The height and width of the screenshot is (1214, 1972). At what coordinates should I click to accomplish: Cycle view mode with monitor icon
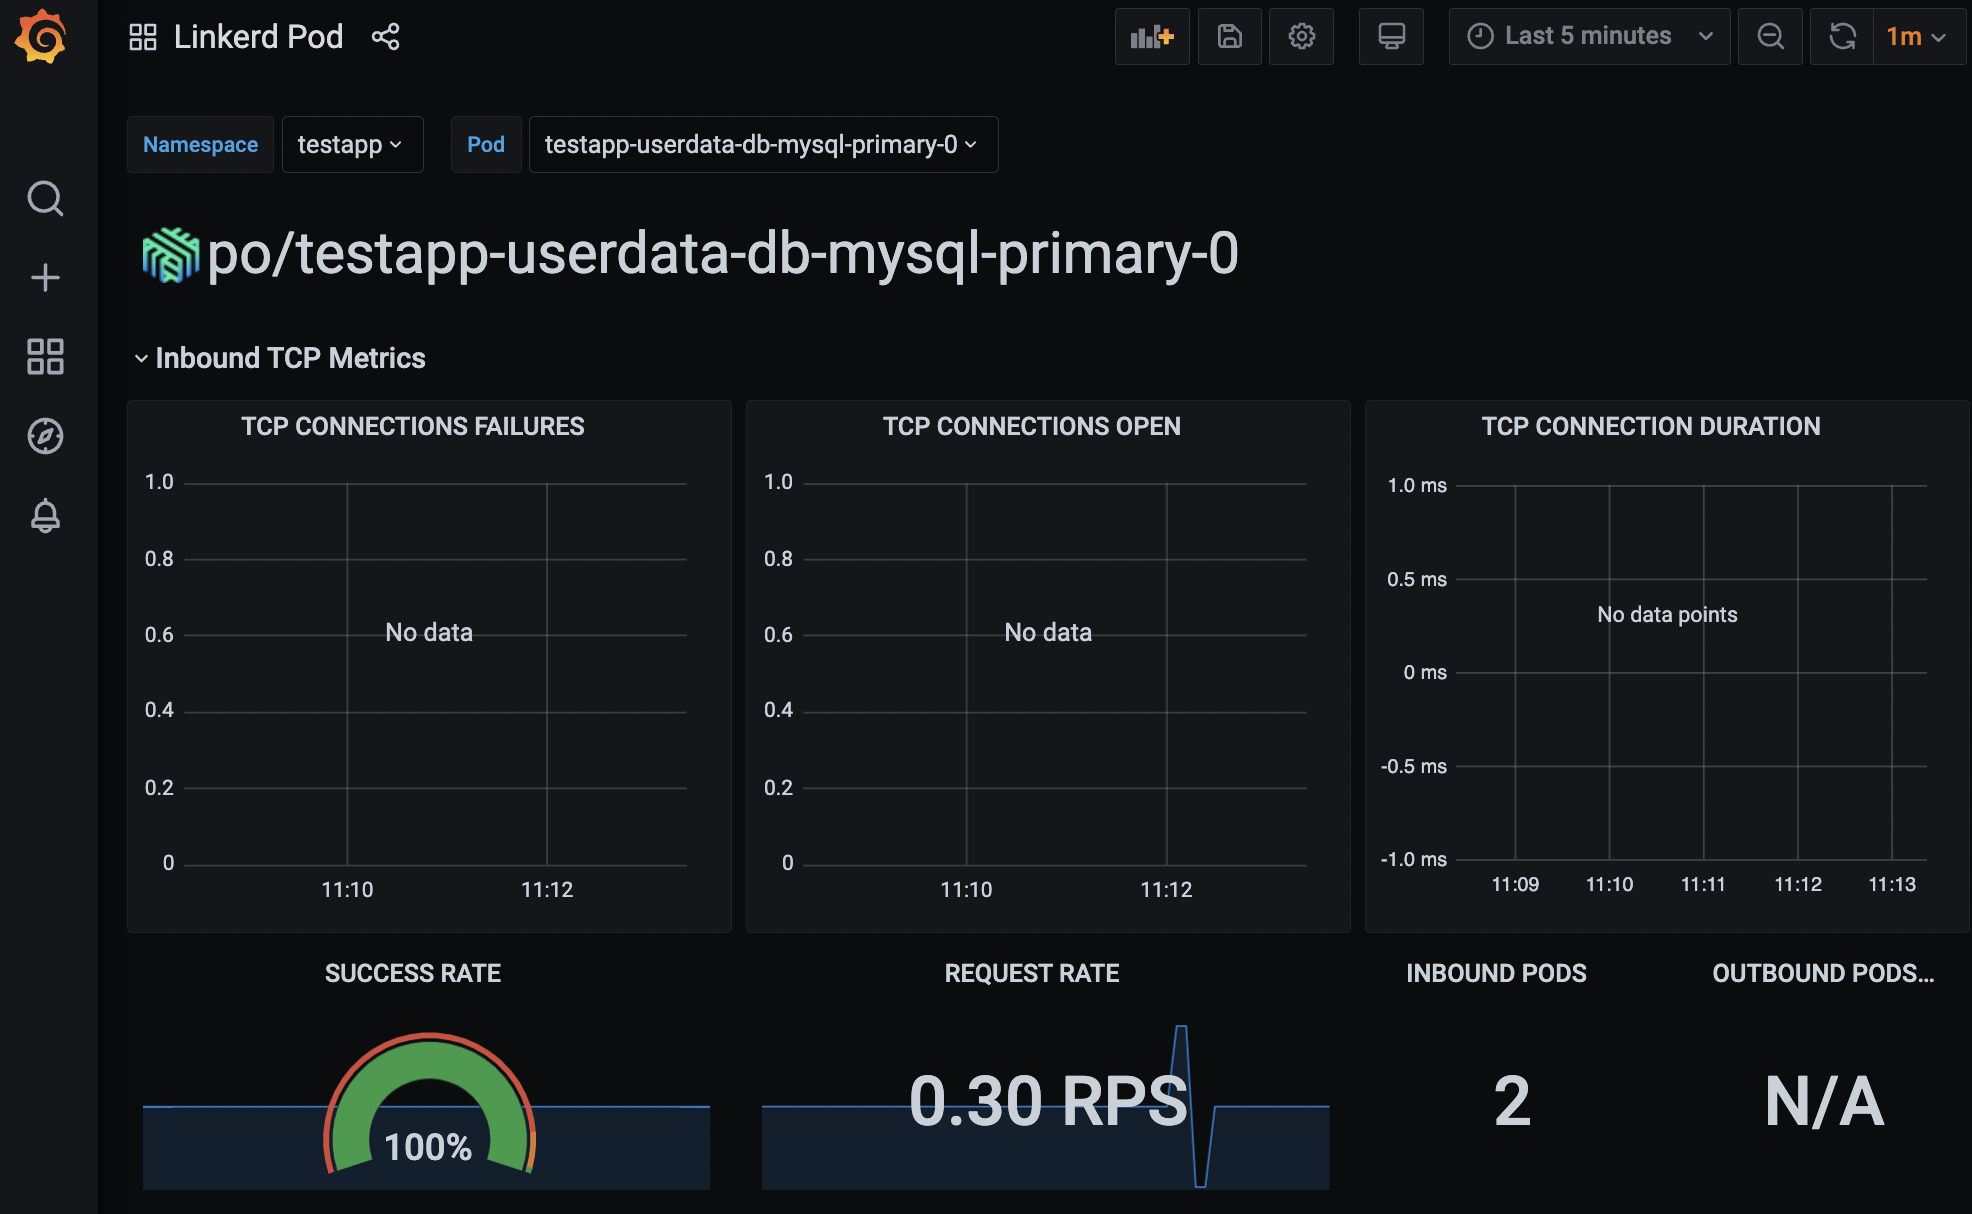click(x=1391, y=37)
